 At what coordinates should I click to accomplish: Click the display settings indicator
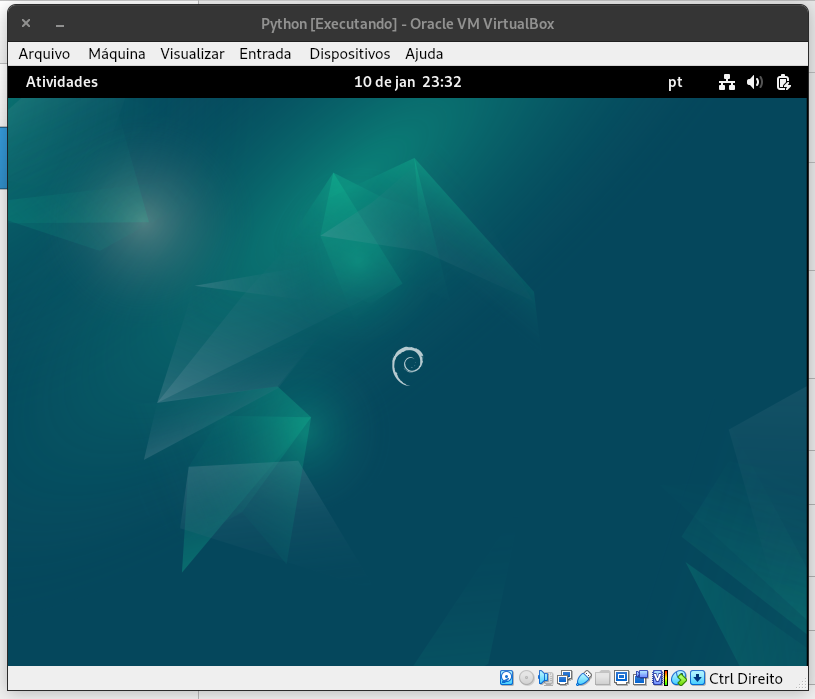click(621, 678)
